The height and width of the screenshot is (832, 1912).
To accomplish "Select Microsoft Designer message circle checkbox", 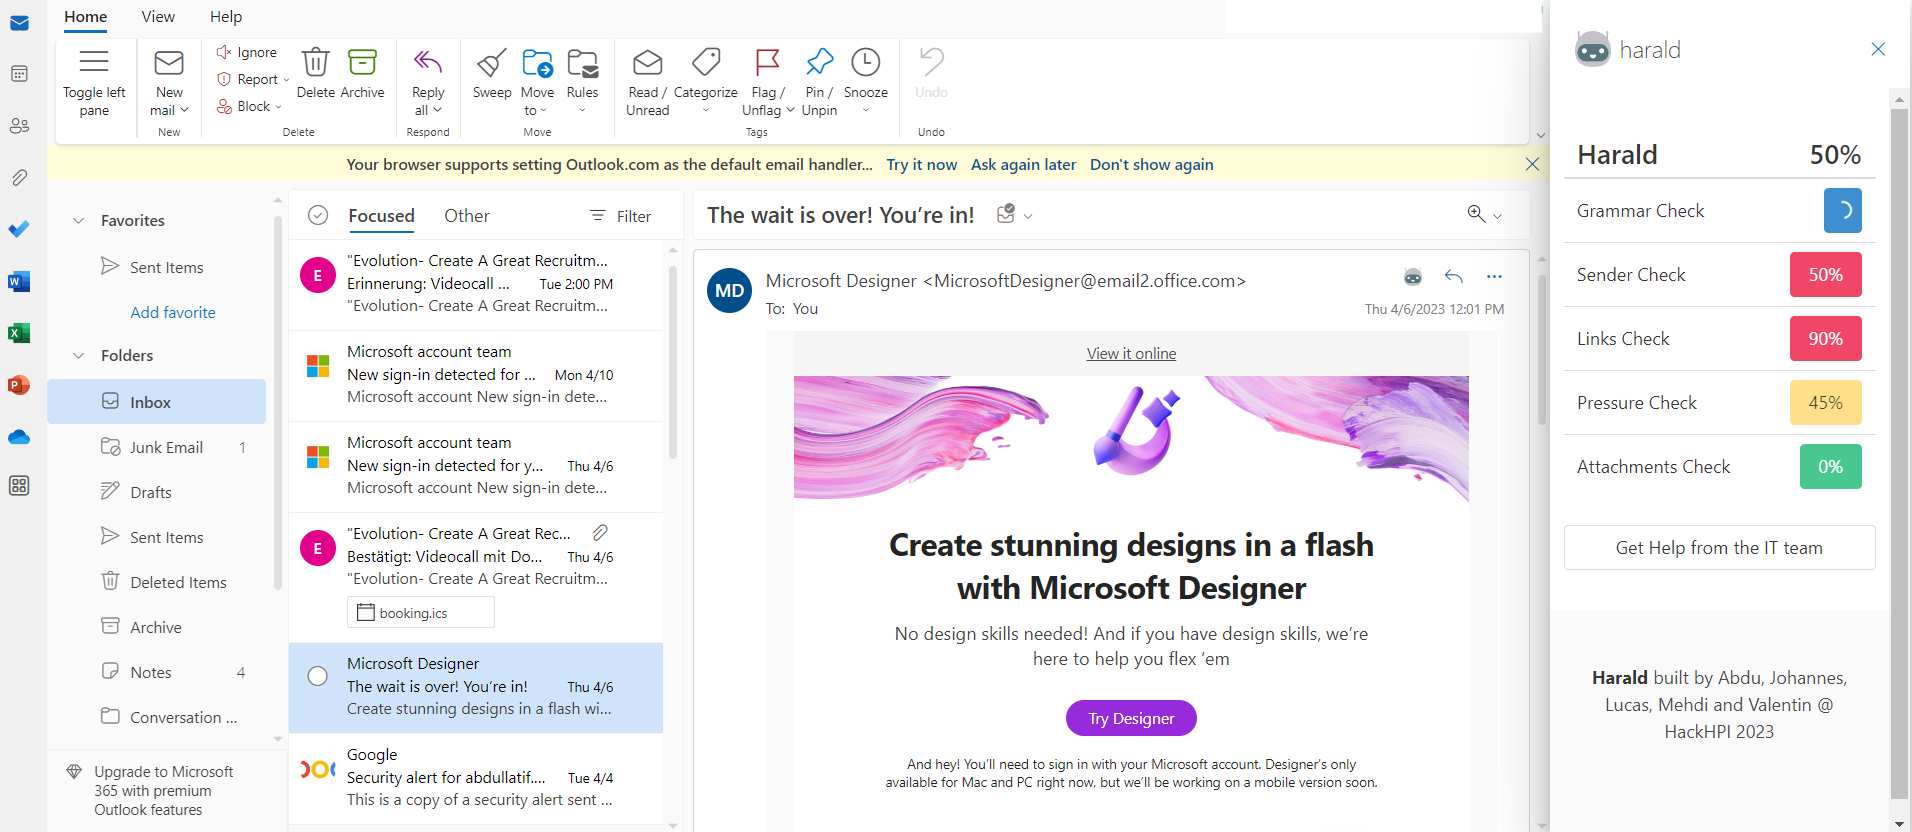I will (318, 676).
